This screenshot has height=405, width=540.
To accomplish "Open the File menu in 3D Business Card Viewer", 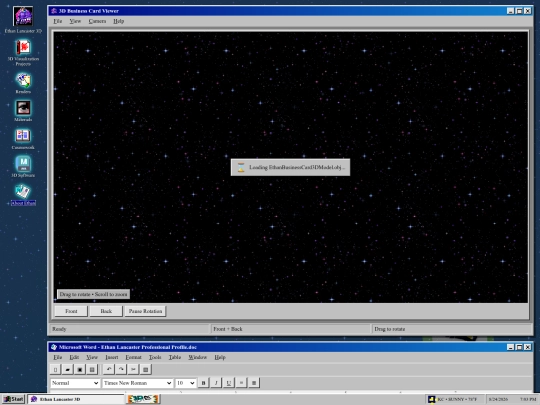I will [58, 21].
